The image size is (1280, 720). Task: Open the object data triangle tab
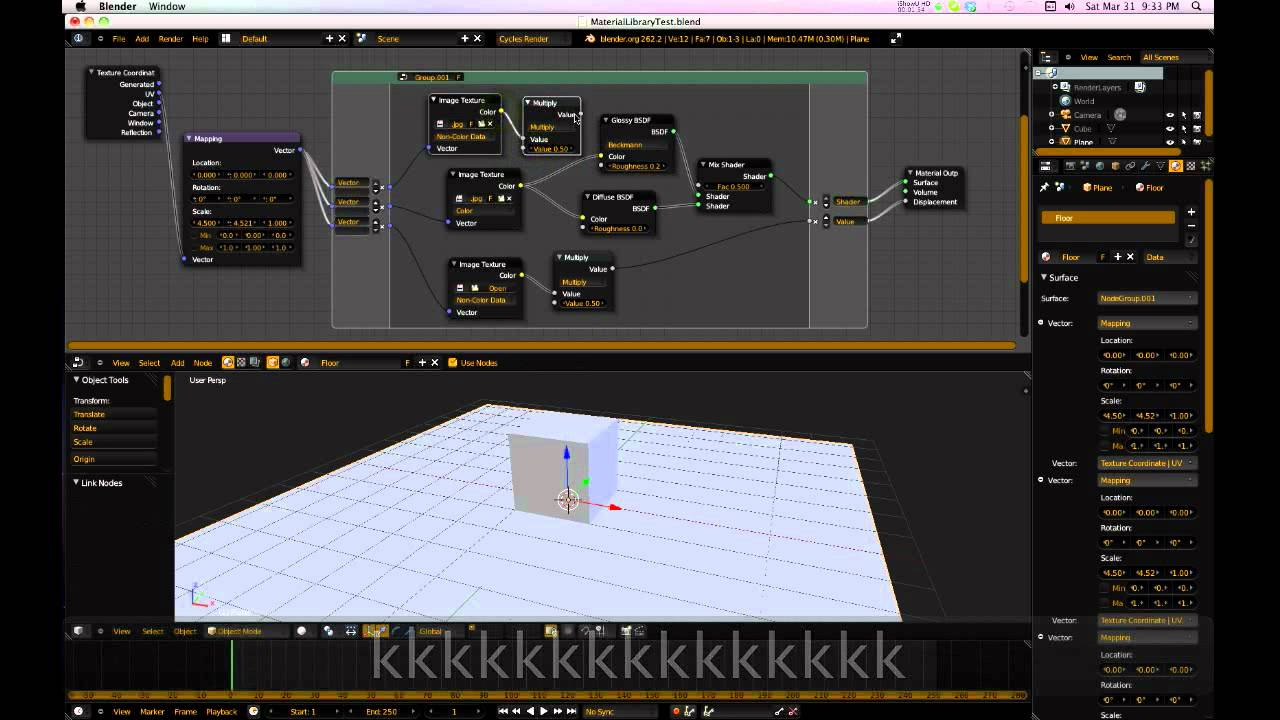tap(1161, 166)
